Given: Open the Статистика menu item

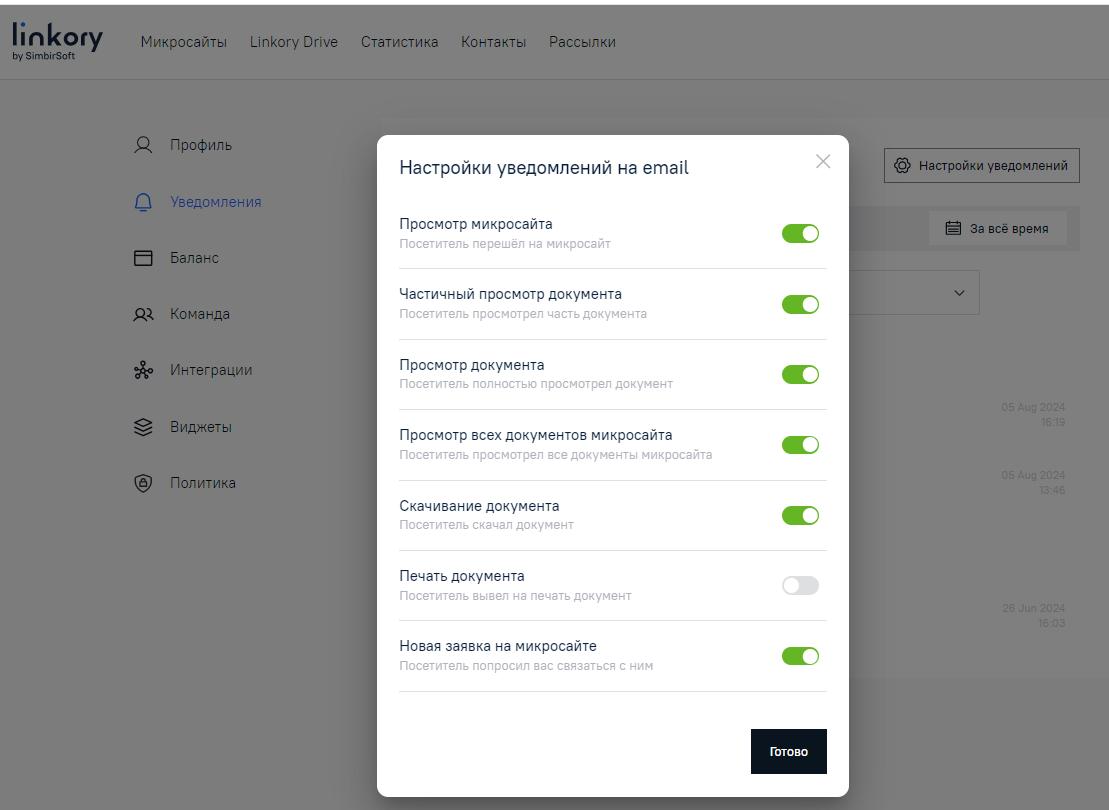Looking at the screenshot, I should tap(399, 42).
